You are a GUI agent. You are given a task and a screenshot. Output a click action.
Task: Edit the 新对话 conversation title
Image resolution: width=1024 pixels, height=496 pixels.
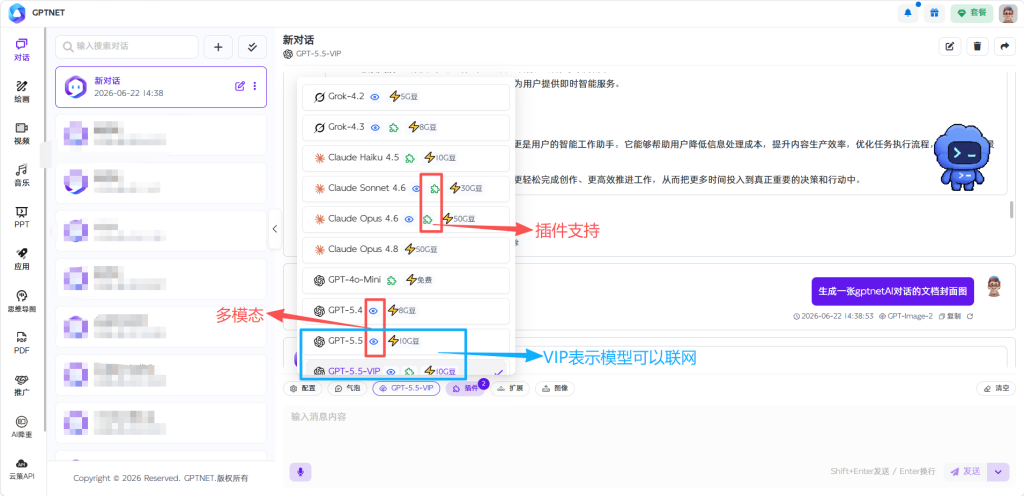click(x=240, y=86)
